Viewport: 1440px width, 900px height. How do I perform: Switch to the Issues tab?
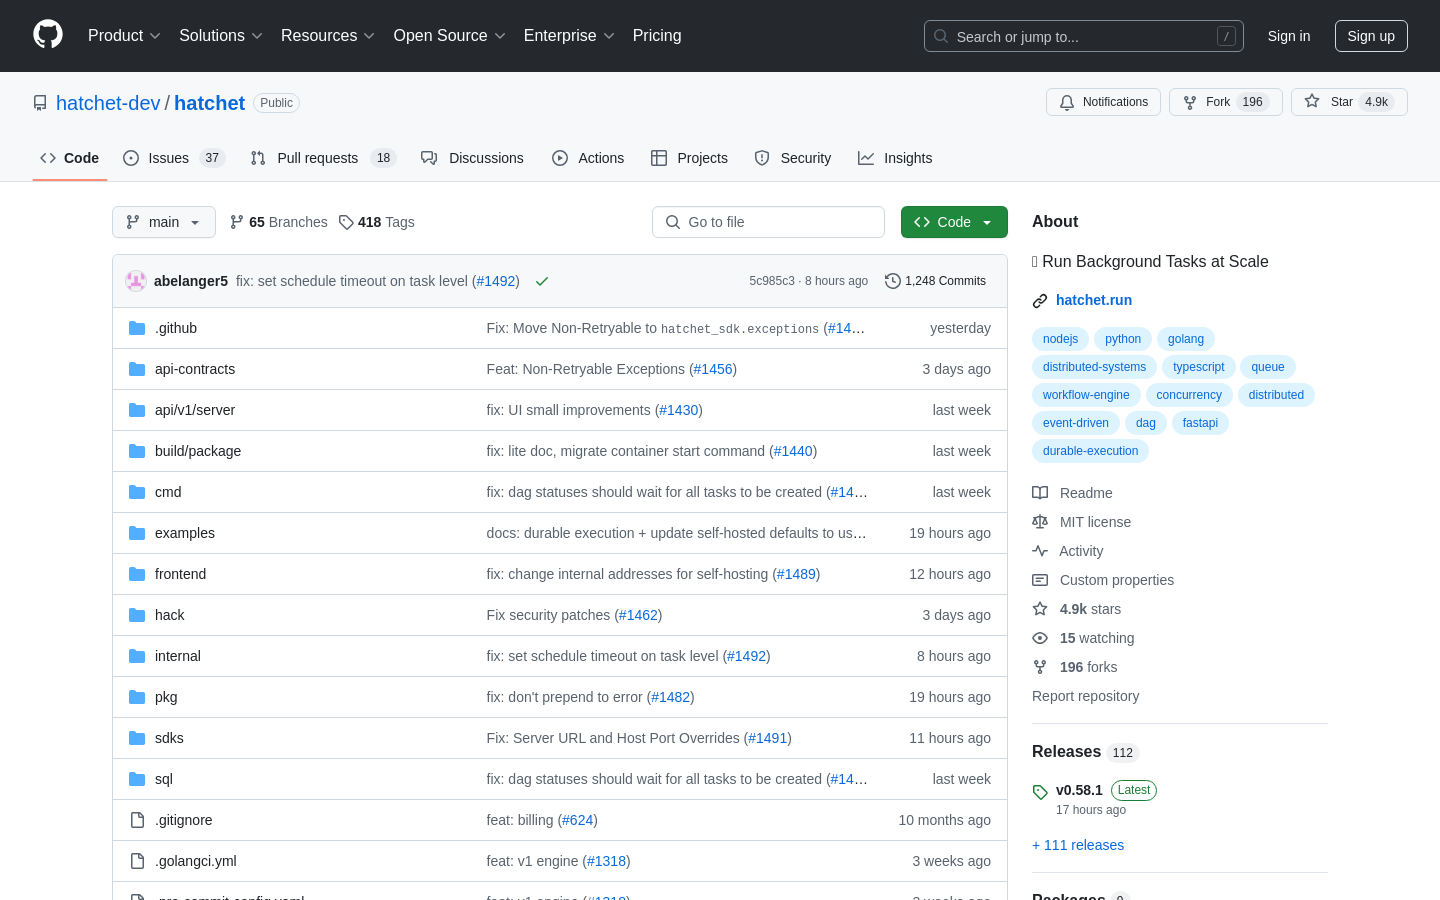coord(174,158)
